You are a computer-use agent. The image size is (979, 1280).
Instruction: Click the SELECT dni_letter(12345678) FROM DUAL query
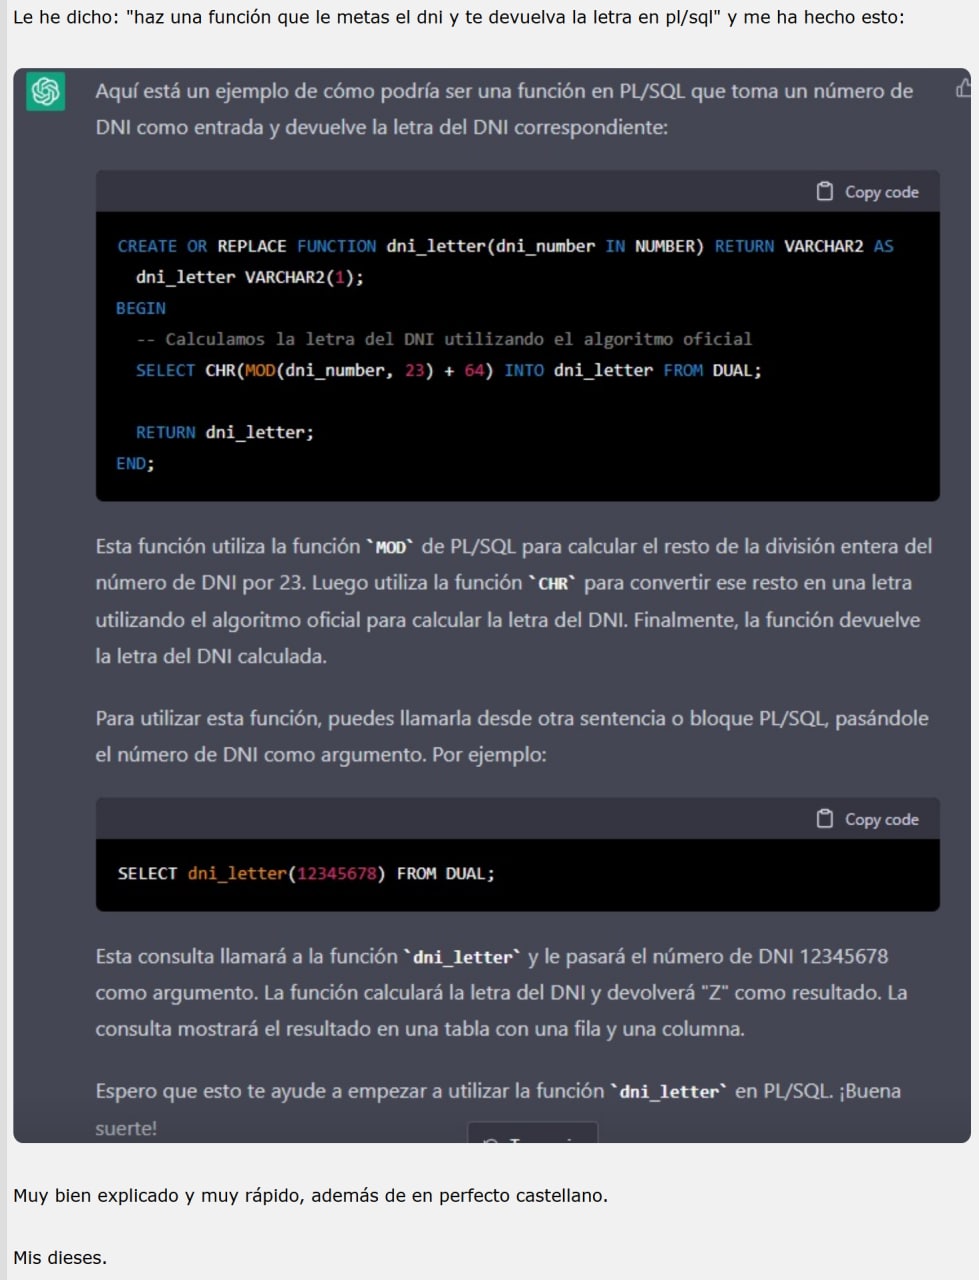(306, 873)
